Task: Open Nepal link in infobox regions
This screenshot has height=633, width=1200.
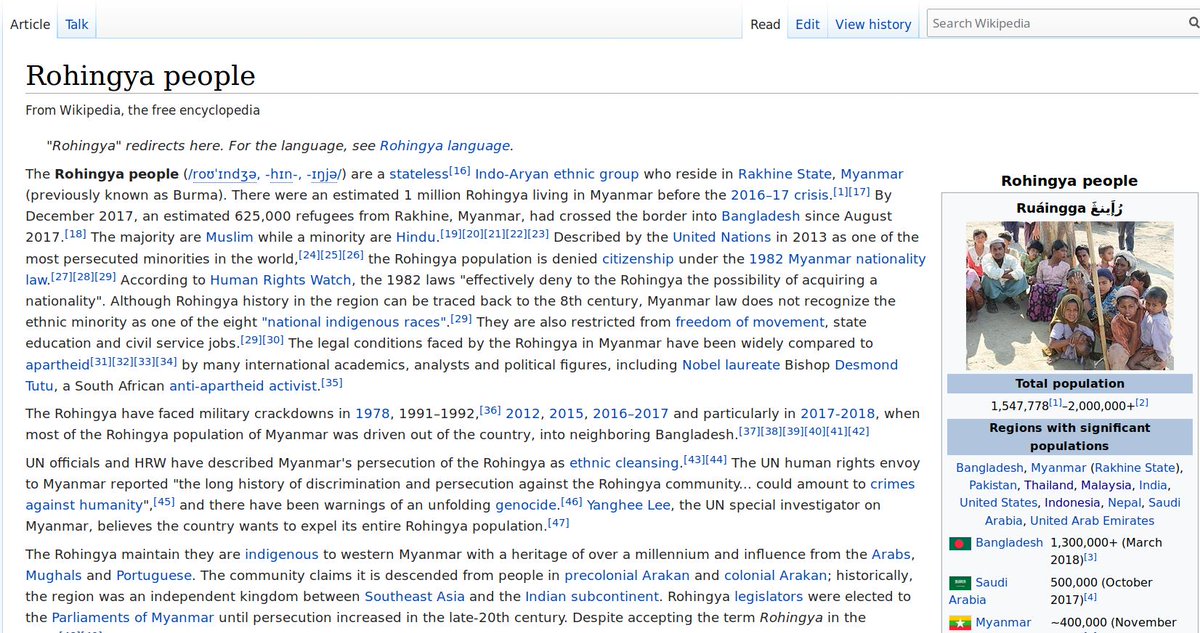Action: pos(1124,503)
